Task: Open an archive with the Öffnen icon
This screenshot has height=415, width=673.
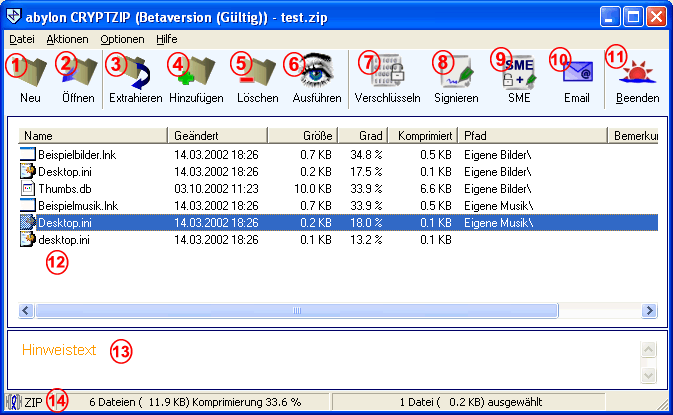Action: tap(80, 72)
